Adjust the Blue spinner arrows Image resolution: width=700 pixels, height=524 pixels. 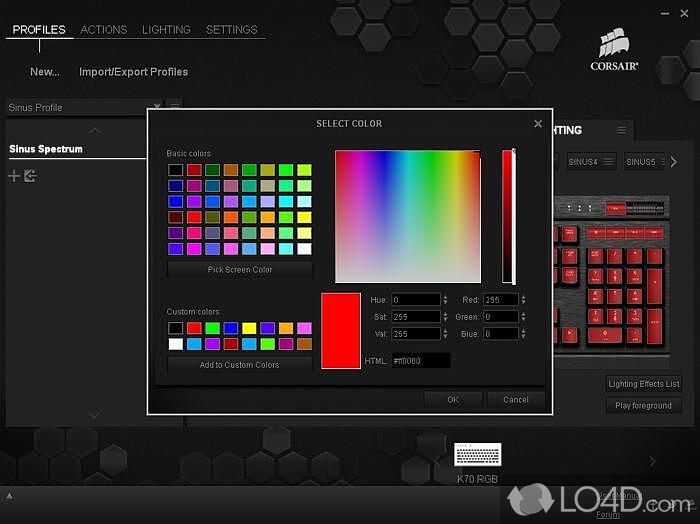[x=523, y=333]
